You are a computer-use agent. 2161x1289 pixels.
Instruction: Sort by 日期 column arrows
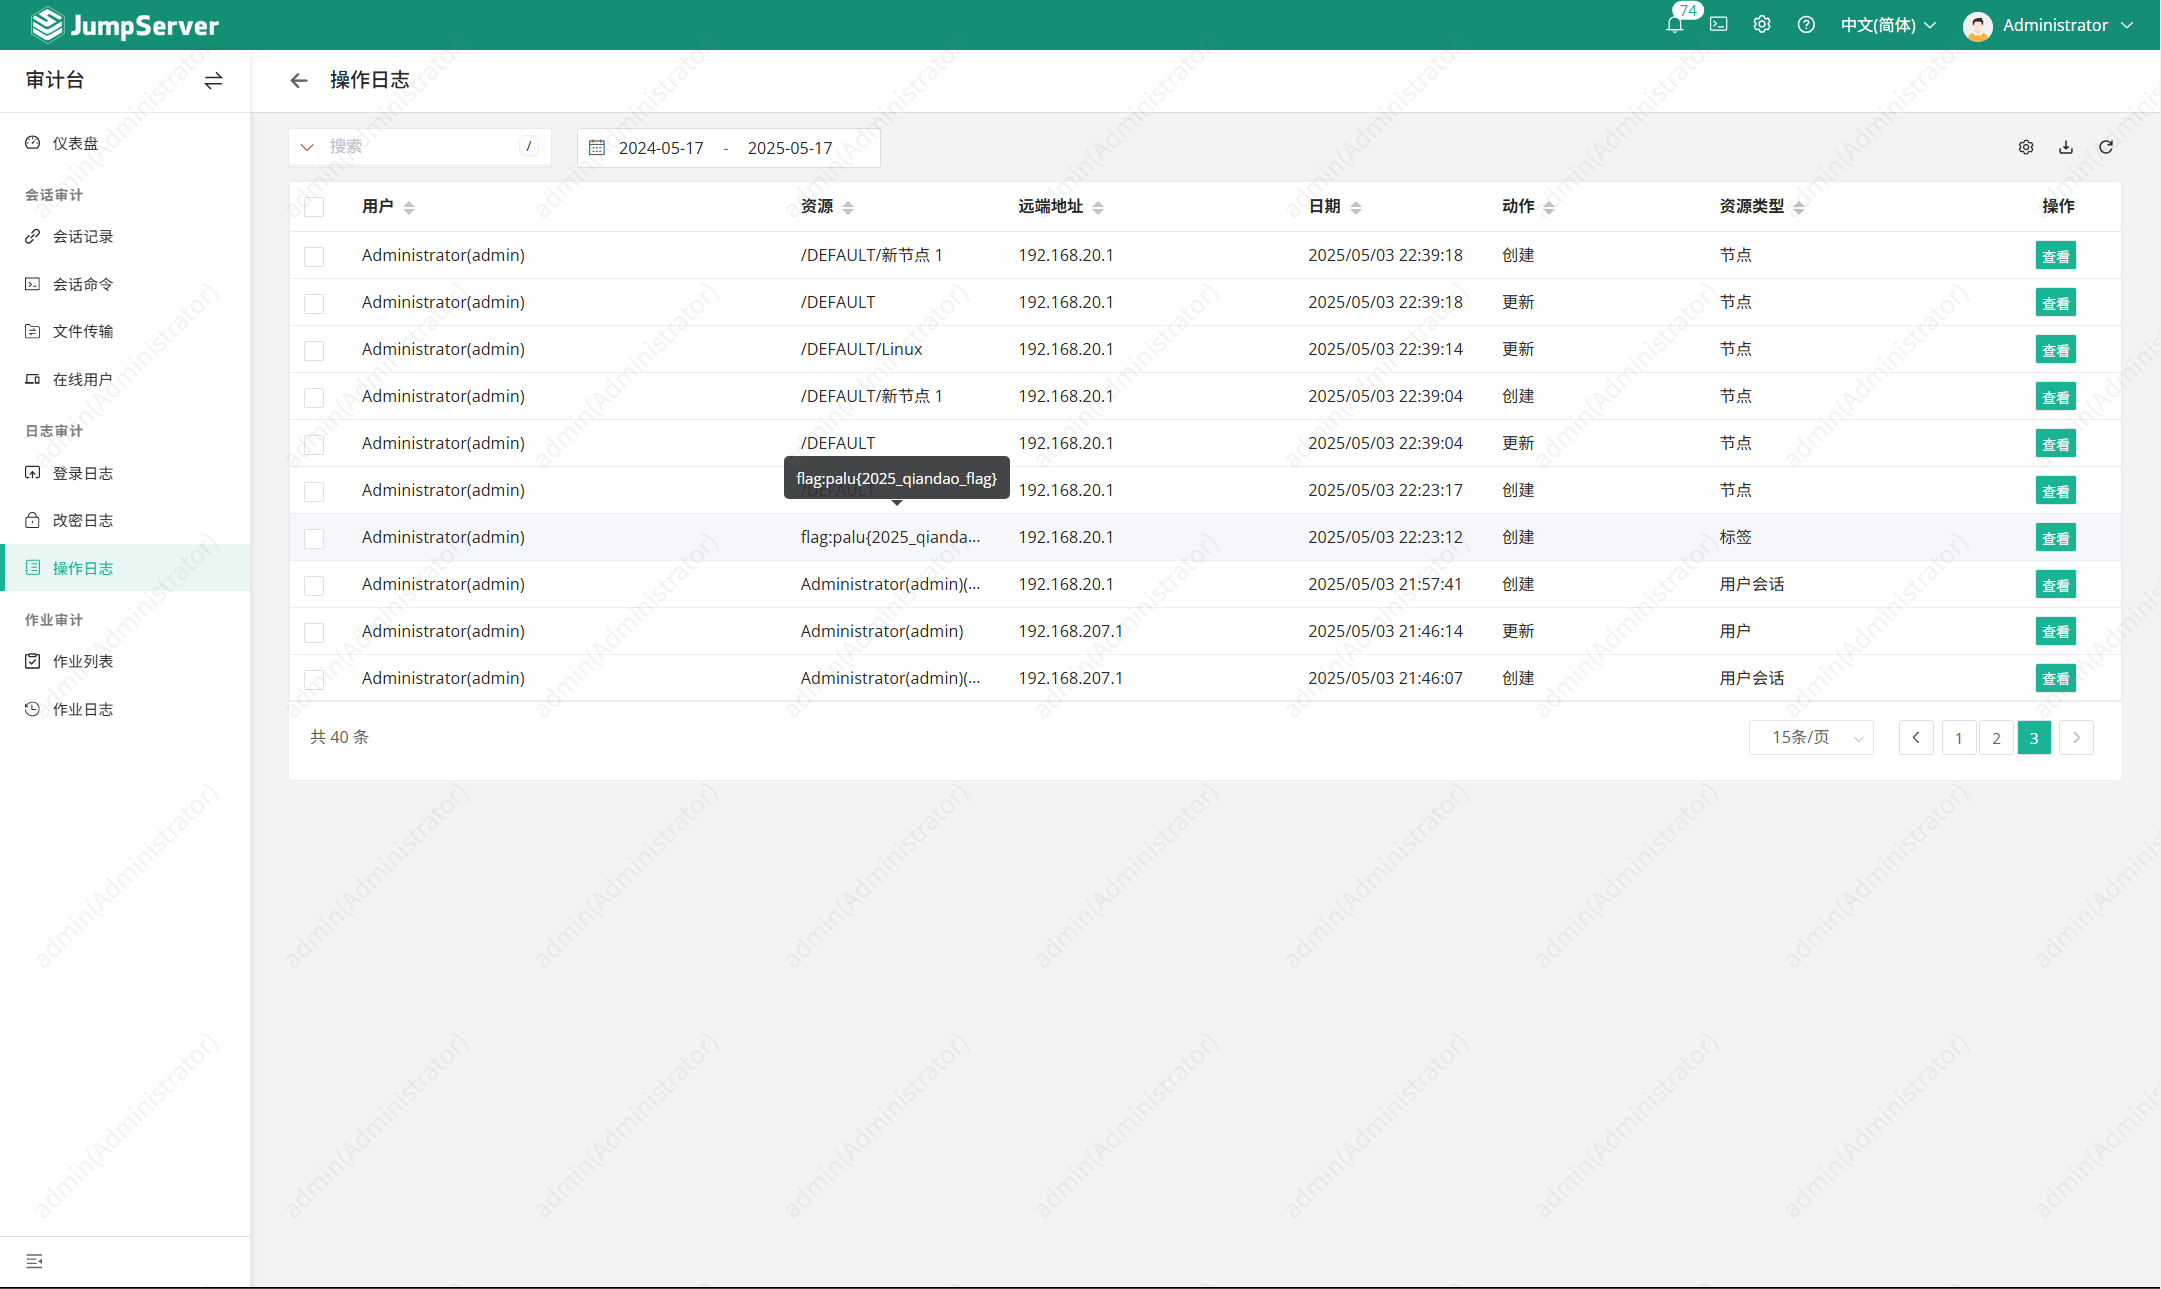click(1356, 208)
